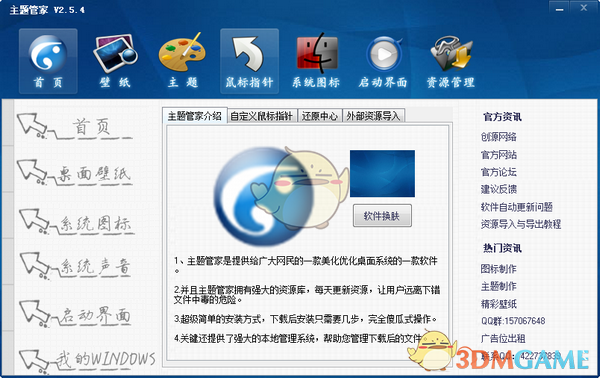600x378 pixels.
Task: Click the window title 主题管家 V2.5.4
Action: click(47, 10)
